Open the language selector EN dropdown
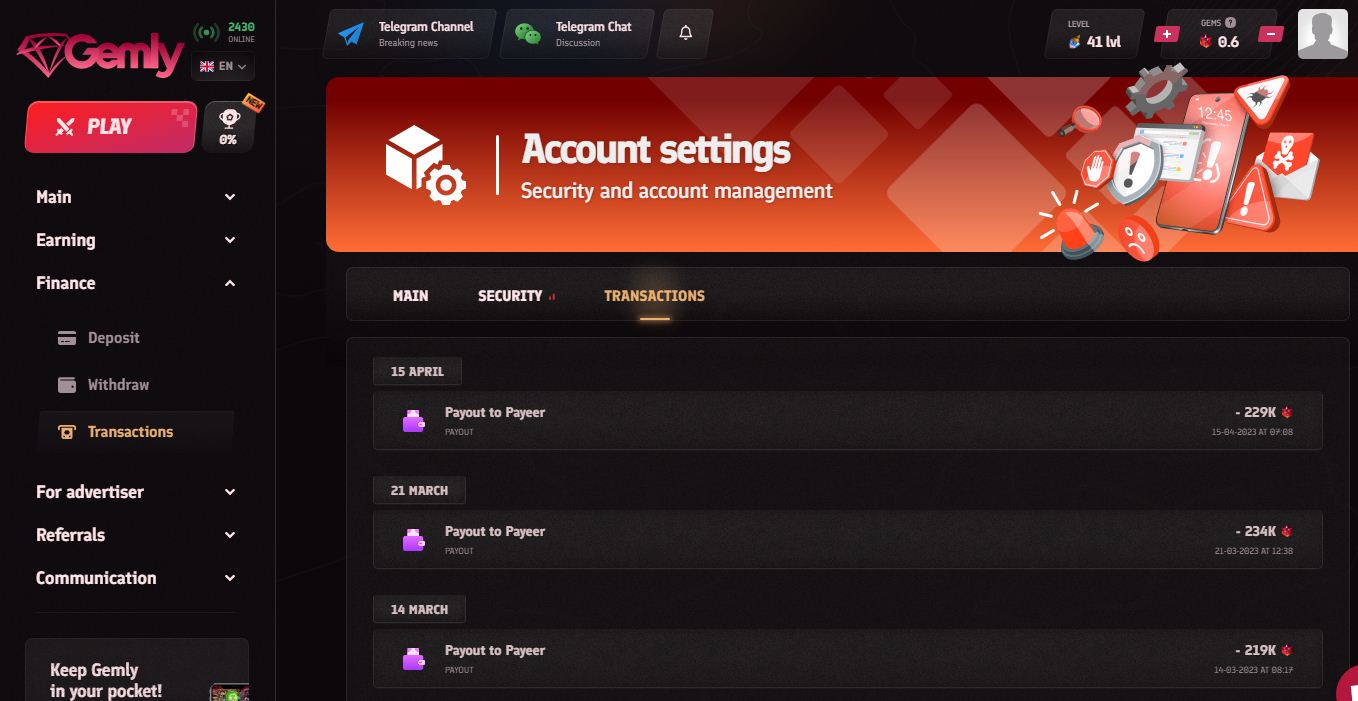The image size is (1358, 701). tap(223, 66)
